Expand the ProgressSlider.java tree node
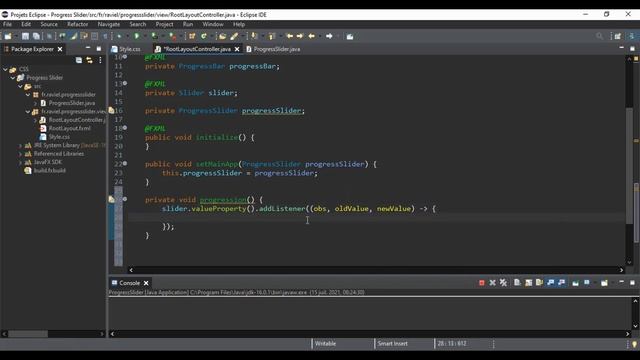640x360 pixels. [x=36, y=103]
